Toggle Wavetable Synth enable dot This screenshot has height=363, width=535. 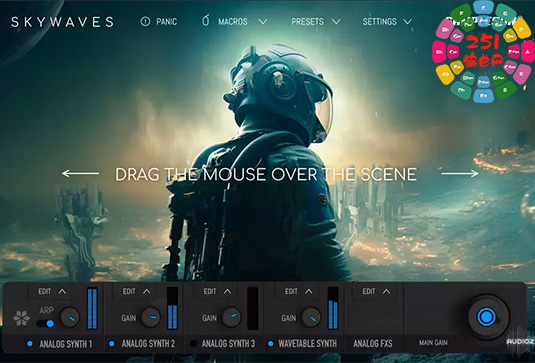(271, 344)
